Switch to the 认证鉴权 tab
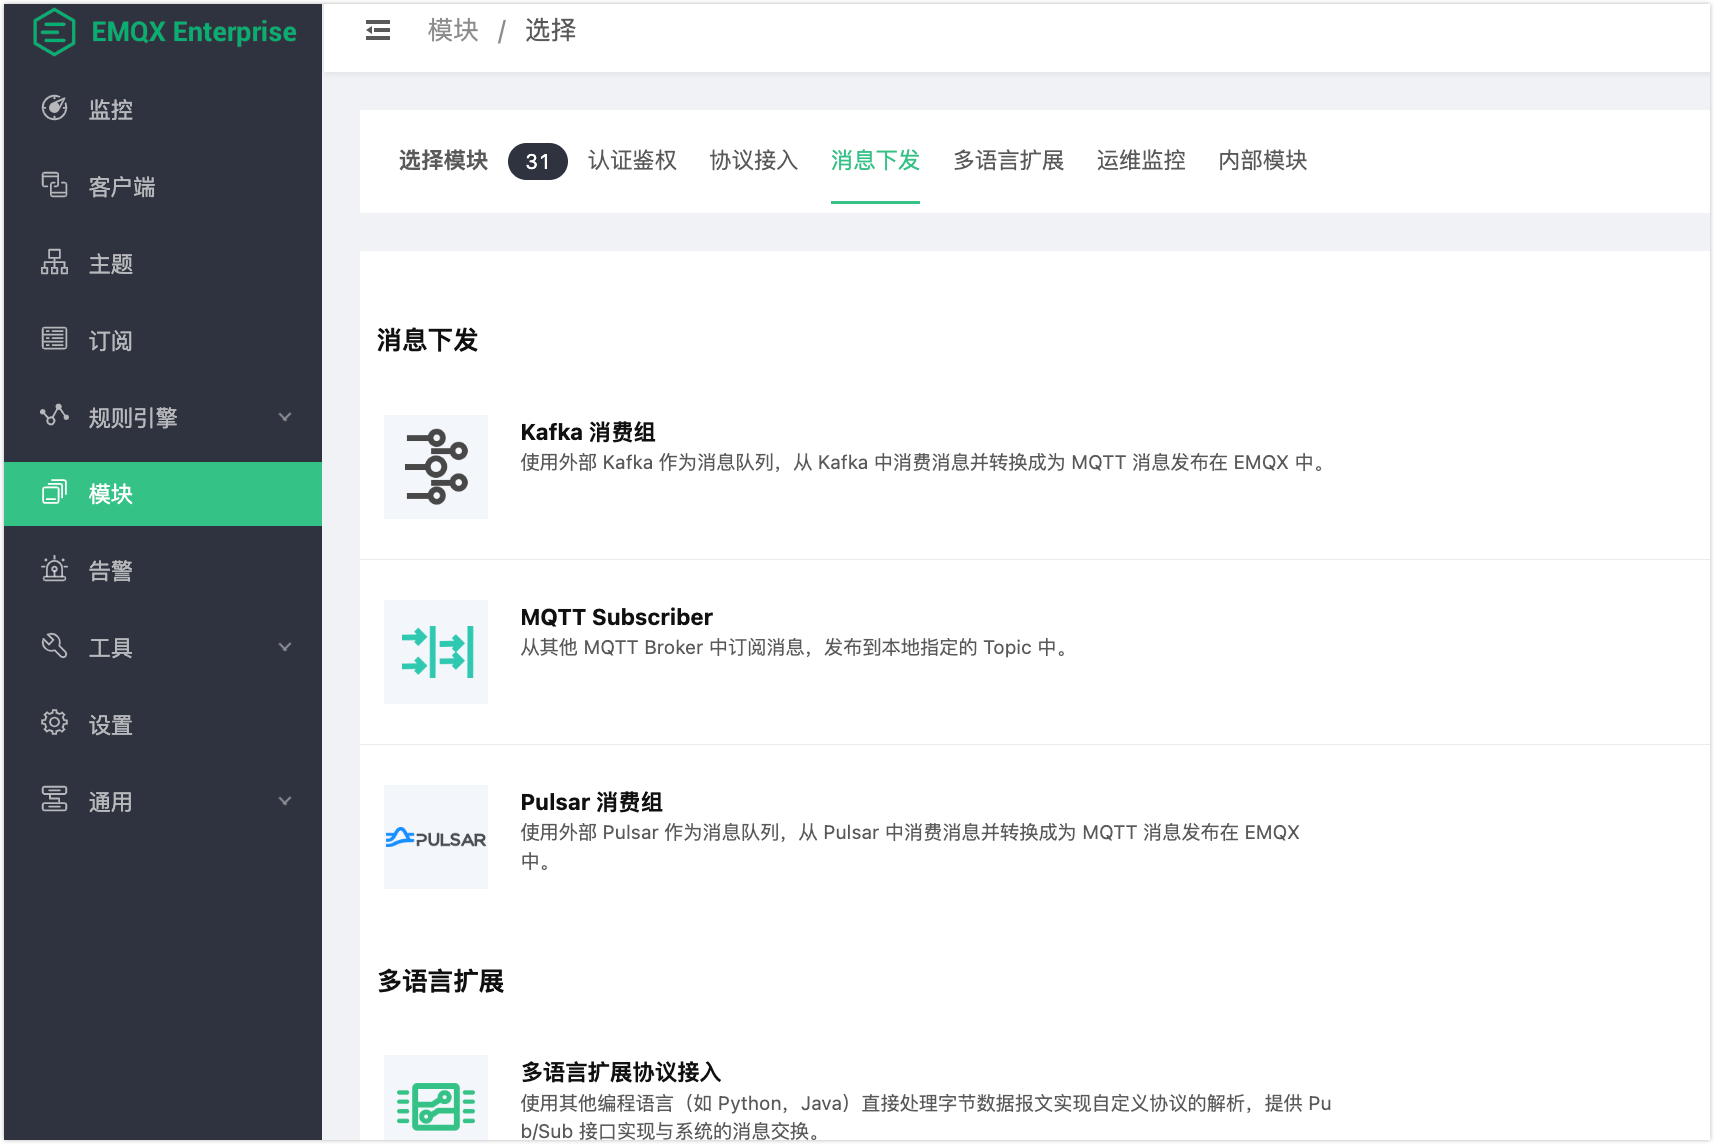The width and height of the screenshot is (1714, 1144). pos(632,161)
